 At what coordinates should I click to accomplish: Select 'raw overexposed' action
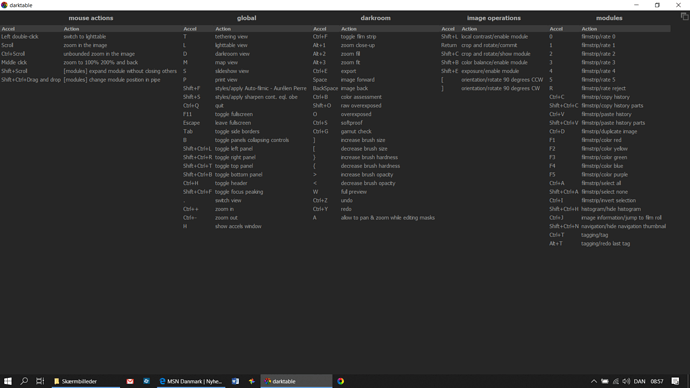(361, 106)
